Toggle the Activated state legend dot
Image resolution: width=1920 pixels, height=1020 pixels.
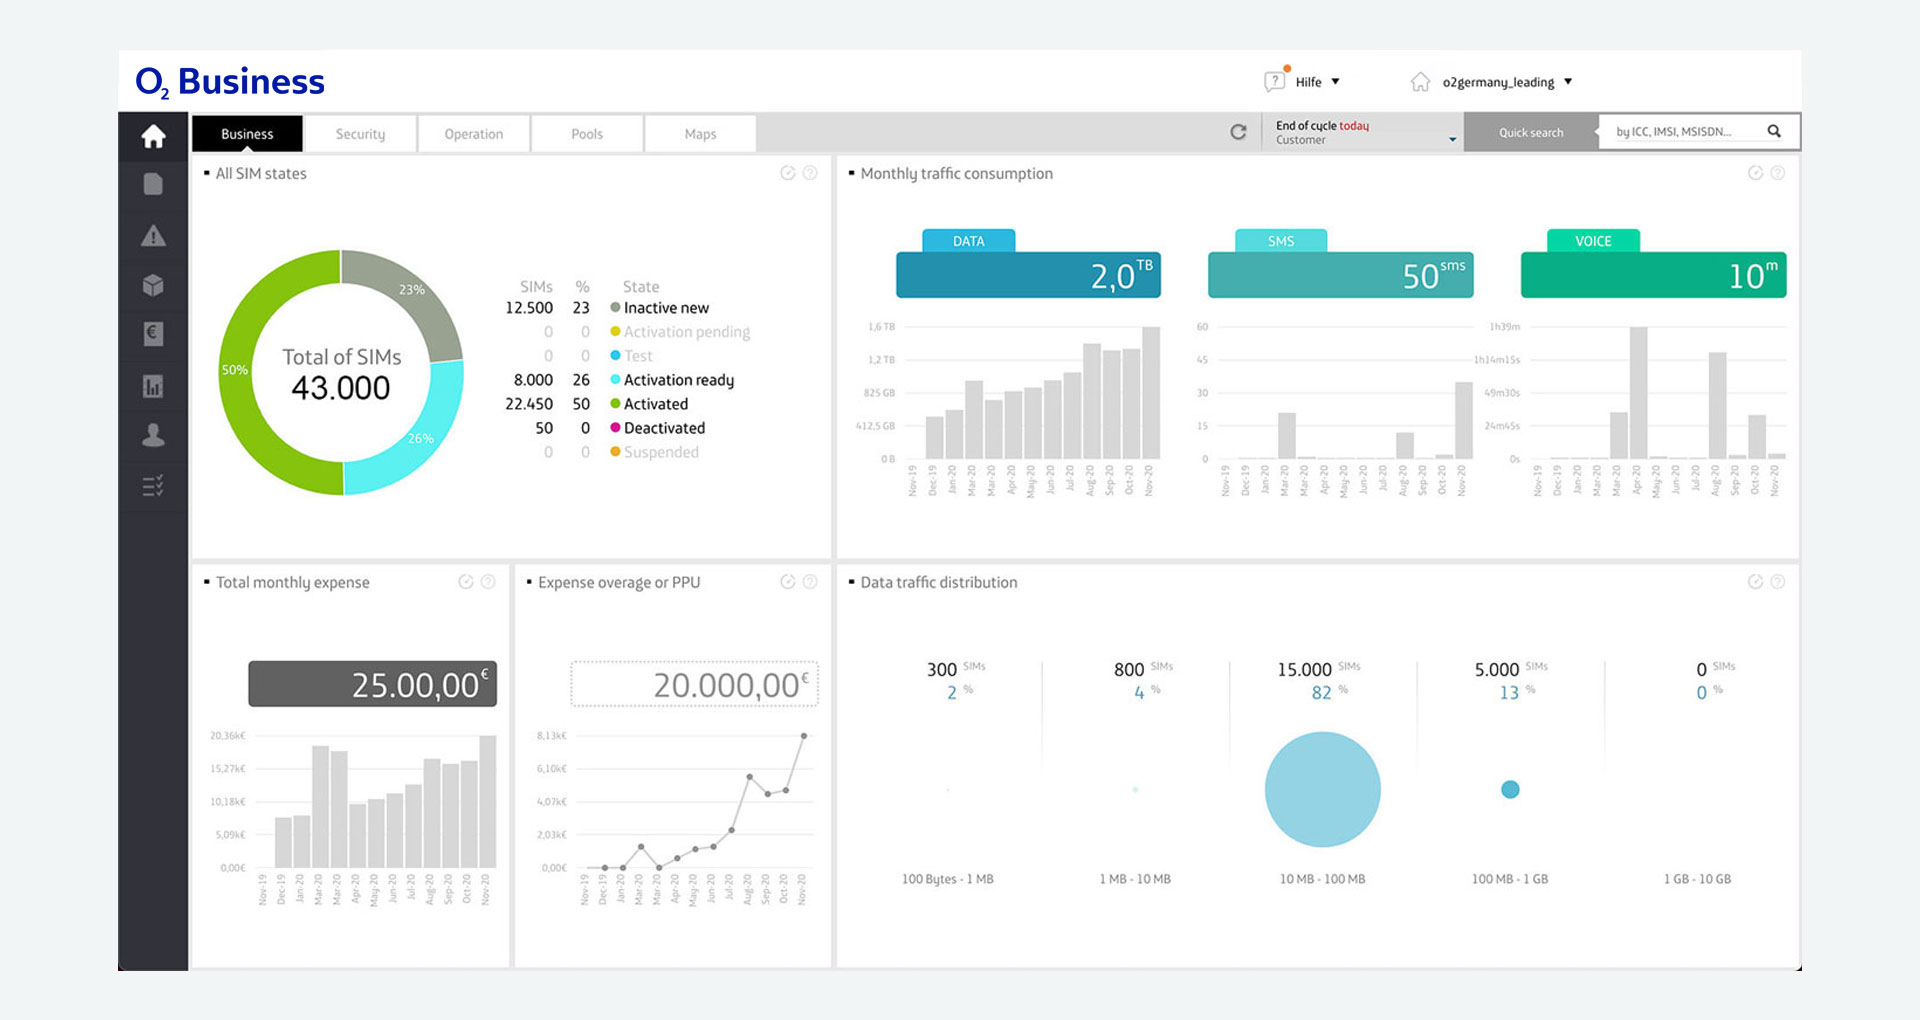pyautogui.click(x=616, y=404)
